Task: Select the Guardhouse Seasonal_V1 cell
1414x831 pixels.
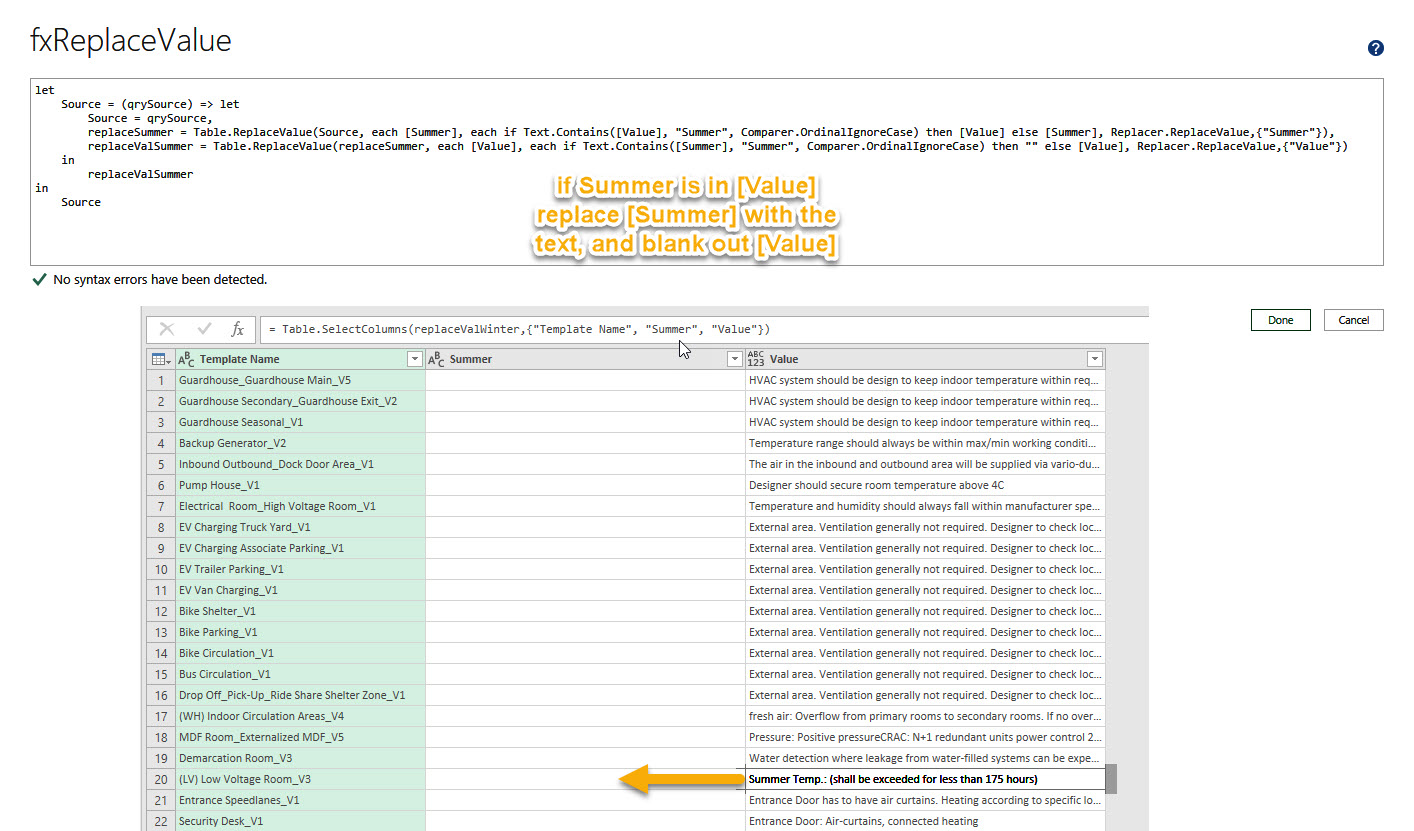Action: [300, 422]
